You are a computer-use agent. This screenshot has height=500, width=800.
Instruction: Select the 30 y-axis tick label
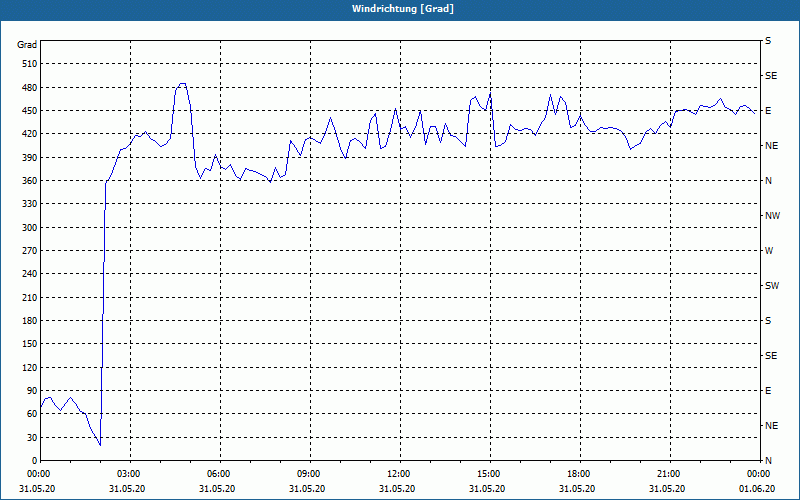pos(32,437)
